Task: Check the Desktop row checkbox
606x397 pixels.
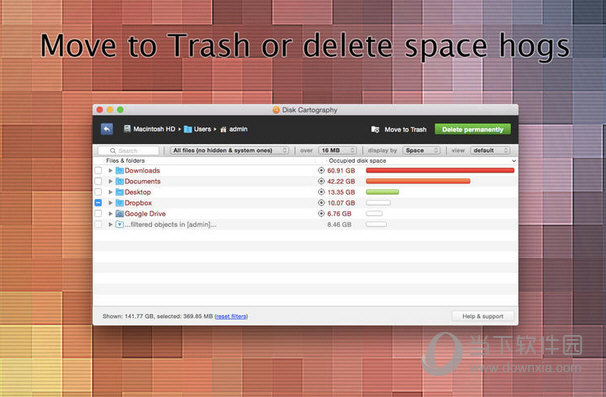Action: (98, 192)
